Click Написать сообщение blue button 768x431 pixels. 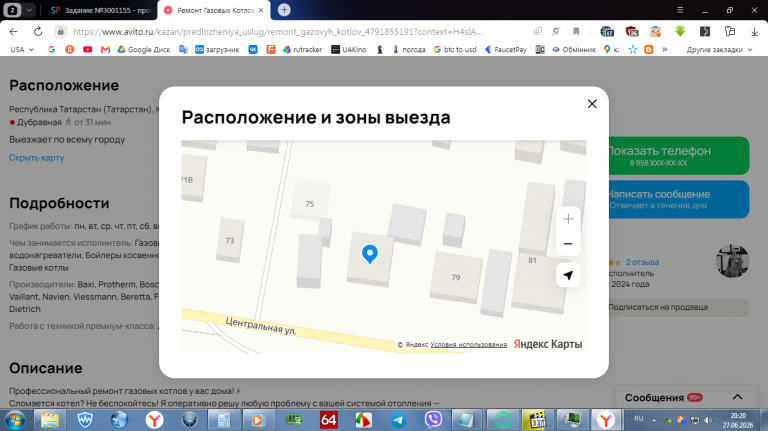[x=679, y=199]
